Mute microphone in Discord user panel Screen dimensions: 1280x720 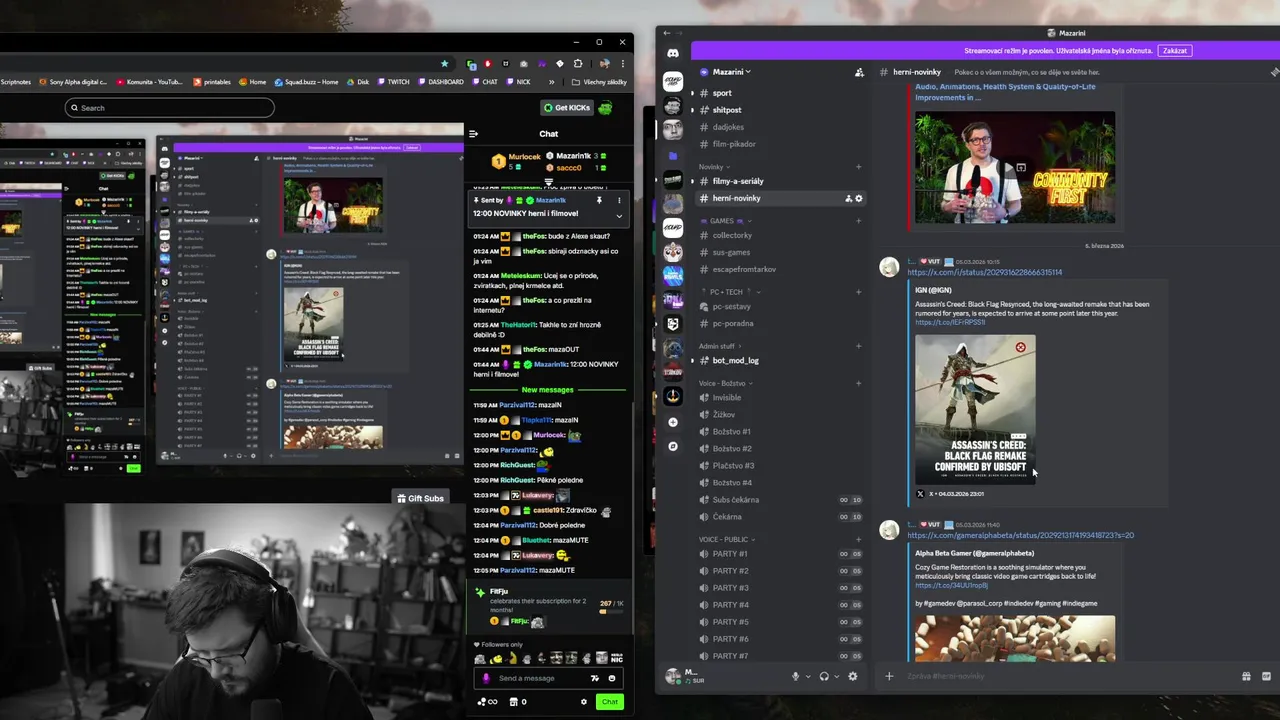pos(796,676)
